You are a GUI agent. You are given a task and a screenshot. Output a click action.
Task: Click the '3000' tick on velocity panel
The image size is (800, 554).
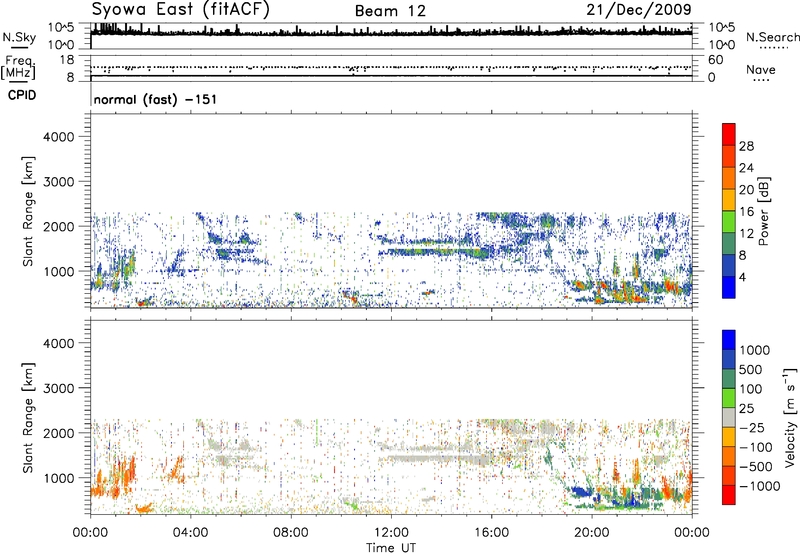point(59,388)
